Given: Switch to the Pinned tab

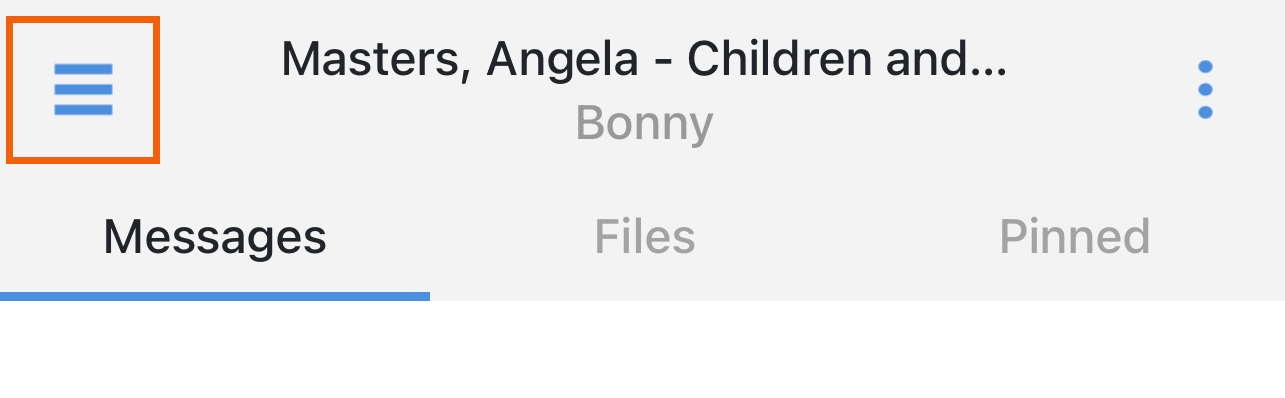Looking at the screenshot, I should pos(1075,237).
